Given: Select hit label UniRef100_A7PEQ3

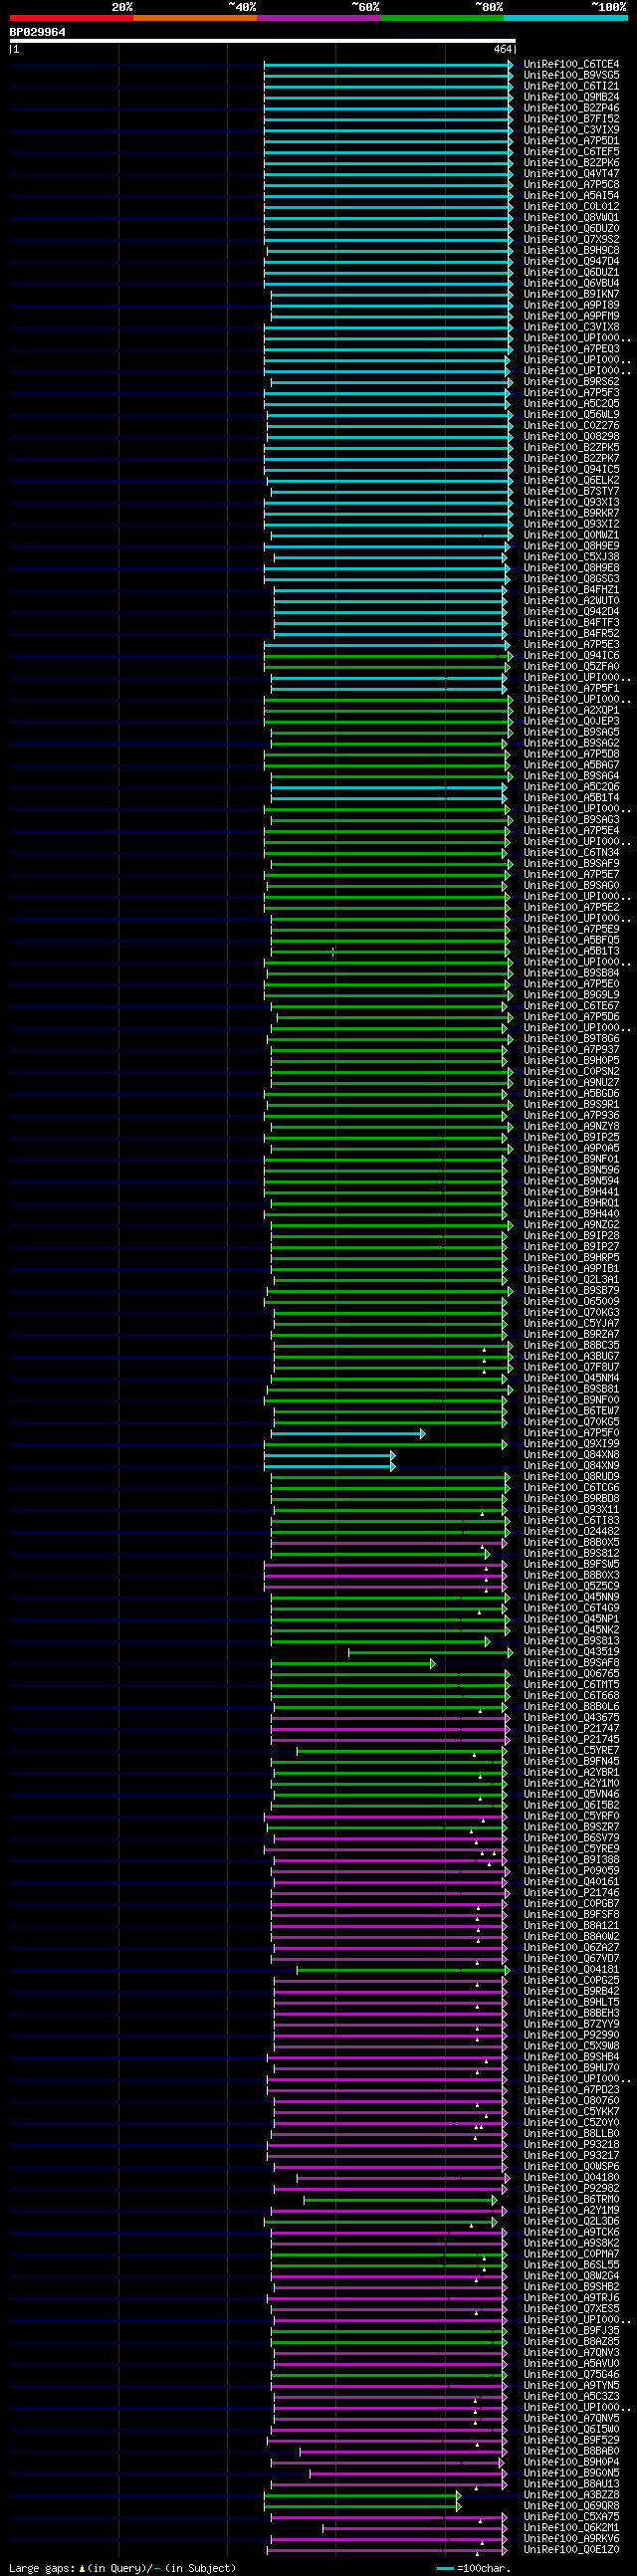Looking at the screenshot, I should [x=571, y=349].
